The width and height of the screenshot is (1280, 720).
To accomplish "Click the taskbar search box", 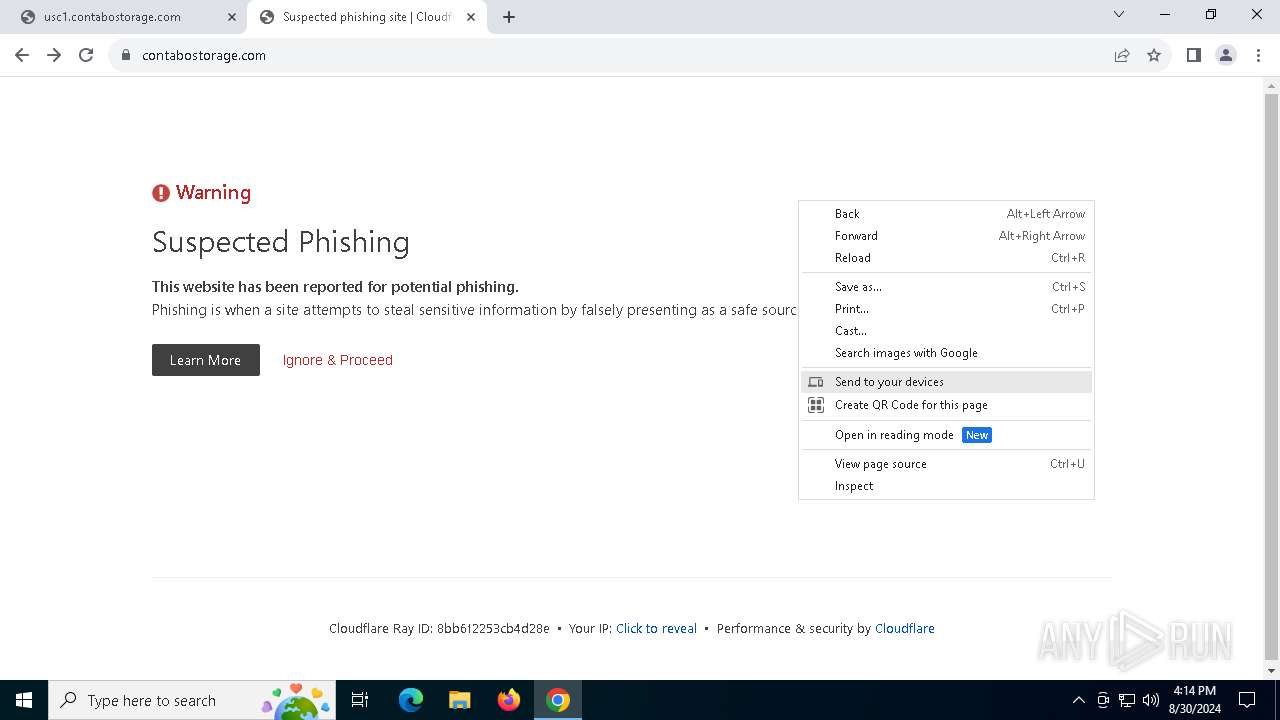I will [192, 700].
